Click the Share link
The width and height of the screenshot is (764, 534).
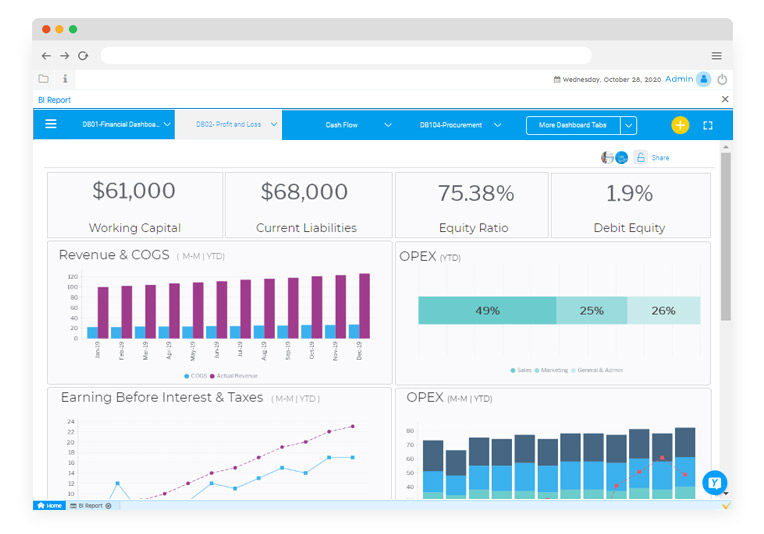click(660, 158)
